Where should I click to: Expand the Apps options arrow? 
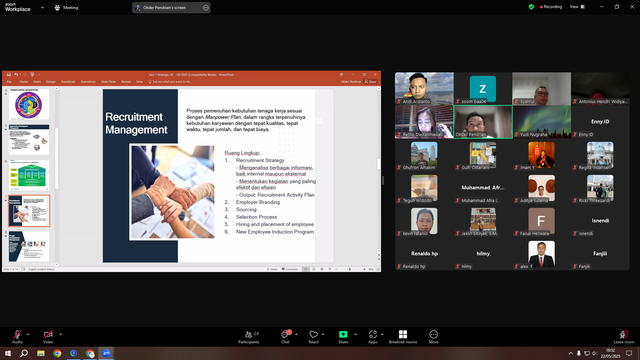click(x=382, y=334)
